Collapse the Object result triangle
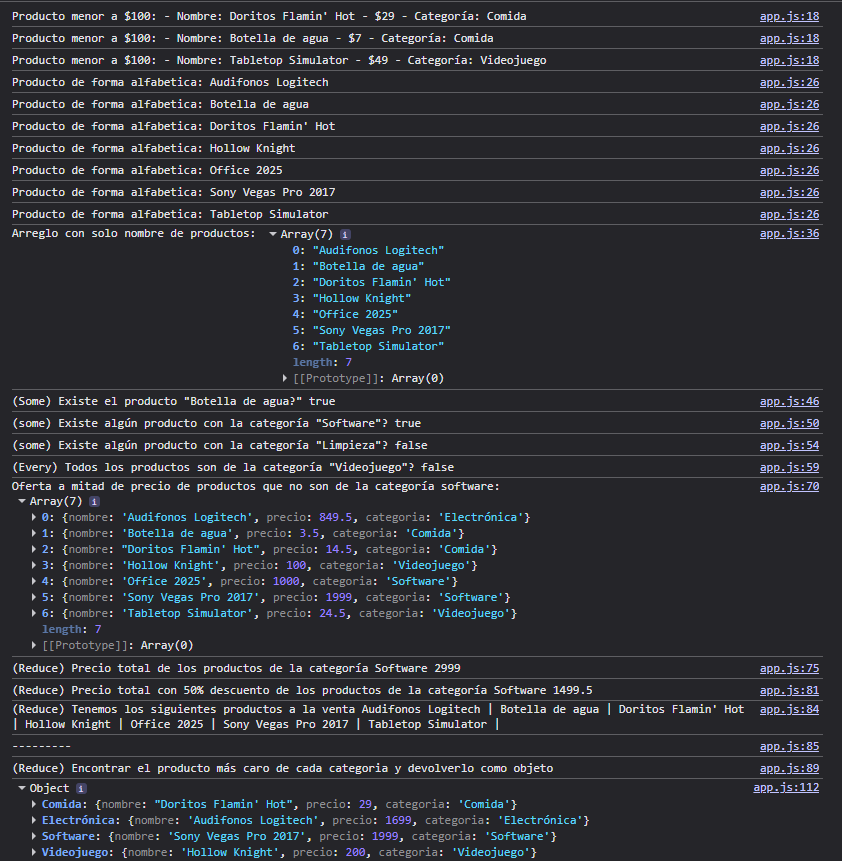This screenshot has width=842, height=861. 22,788
